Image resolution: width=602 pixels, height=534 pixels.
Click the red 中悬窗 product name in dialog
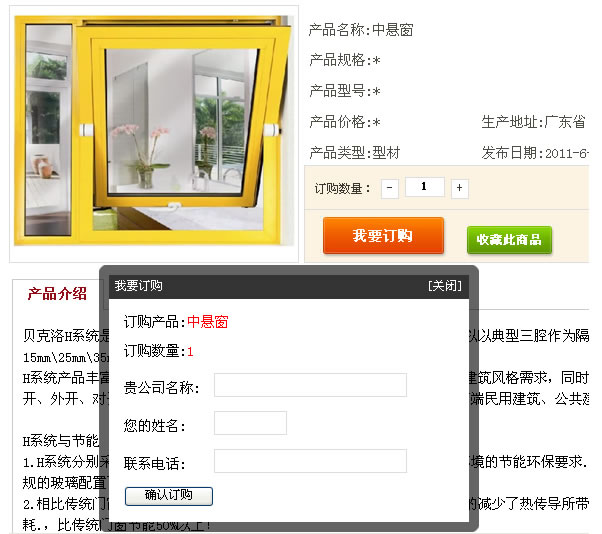click(208, 322)
